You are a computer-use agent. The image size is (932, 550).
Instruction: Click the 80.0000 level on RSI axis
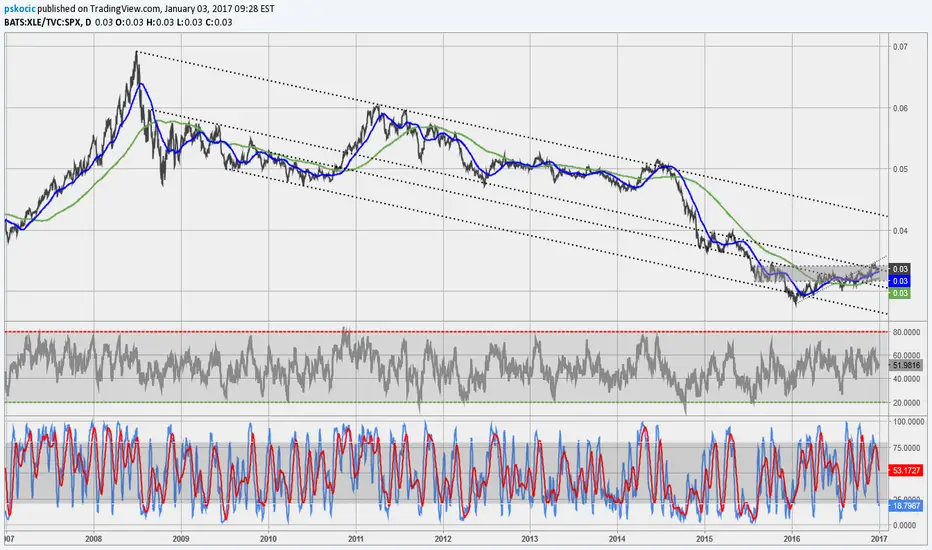[x=906, y=331]
